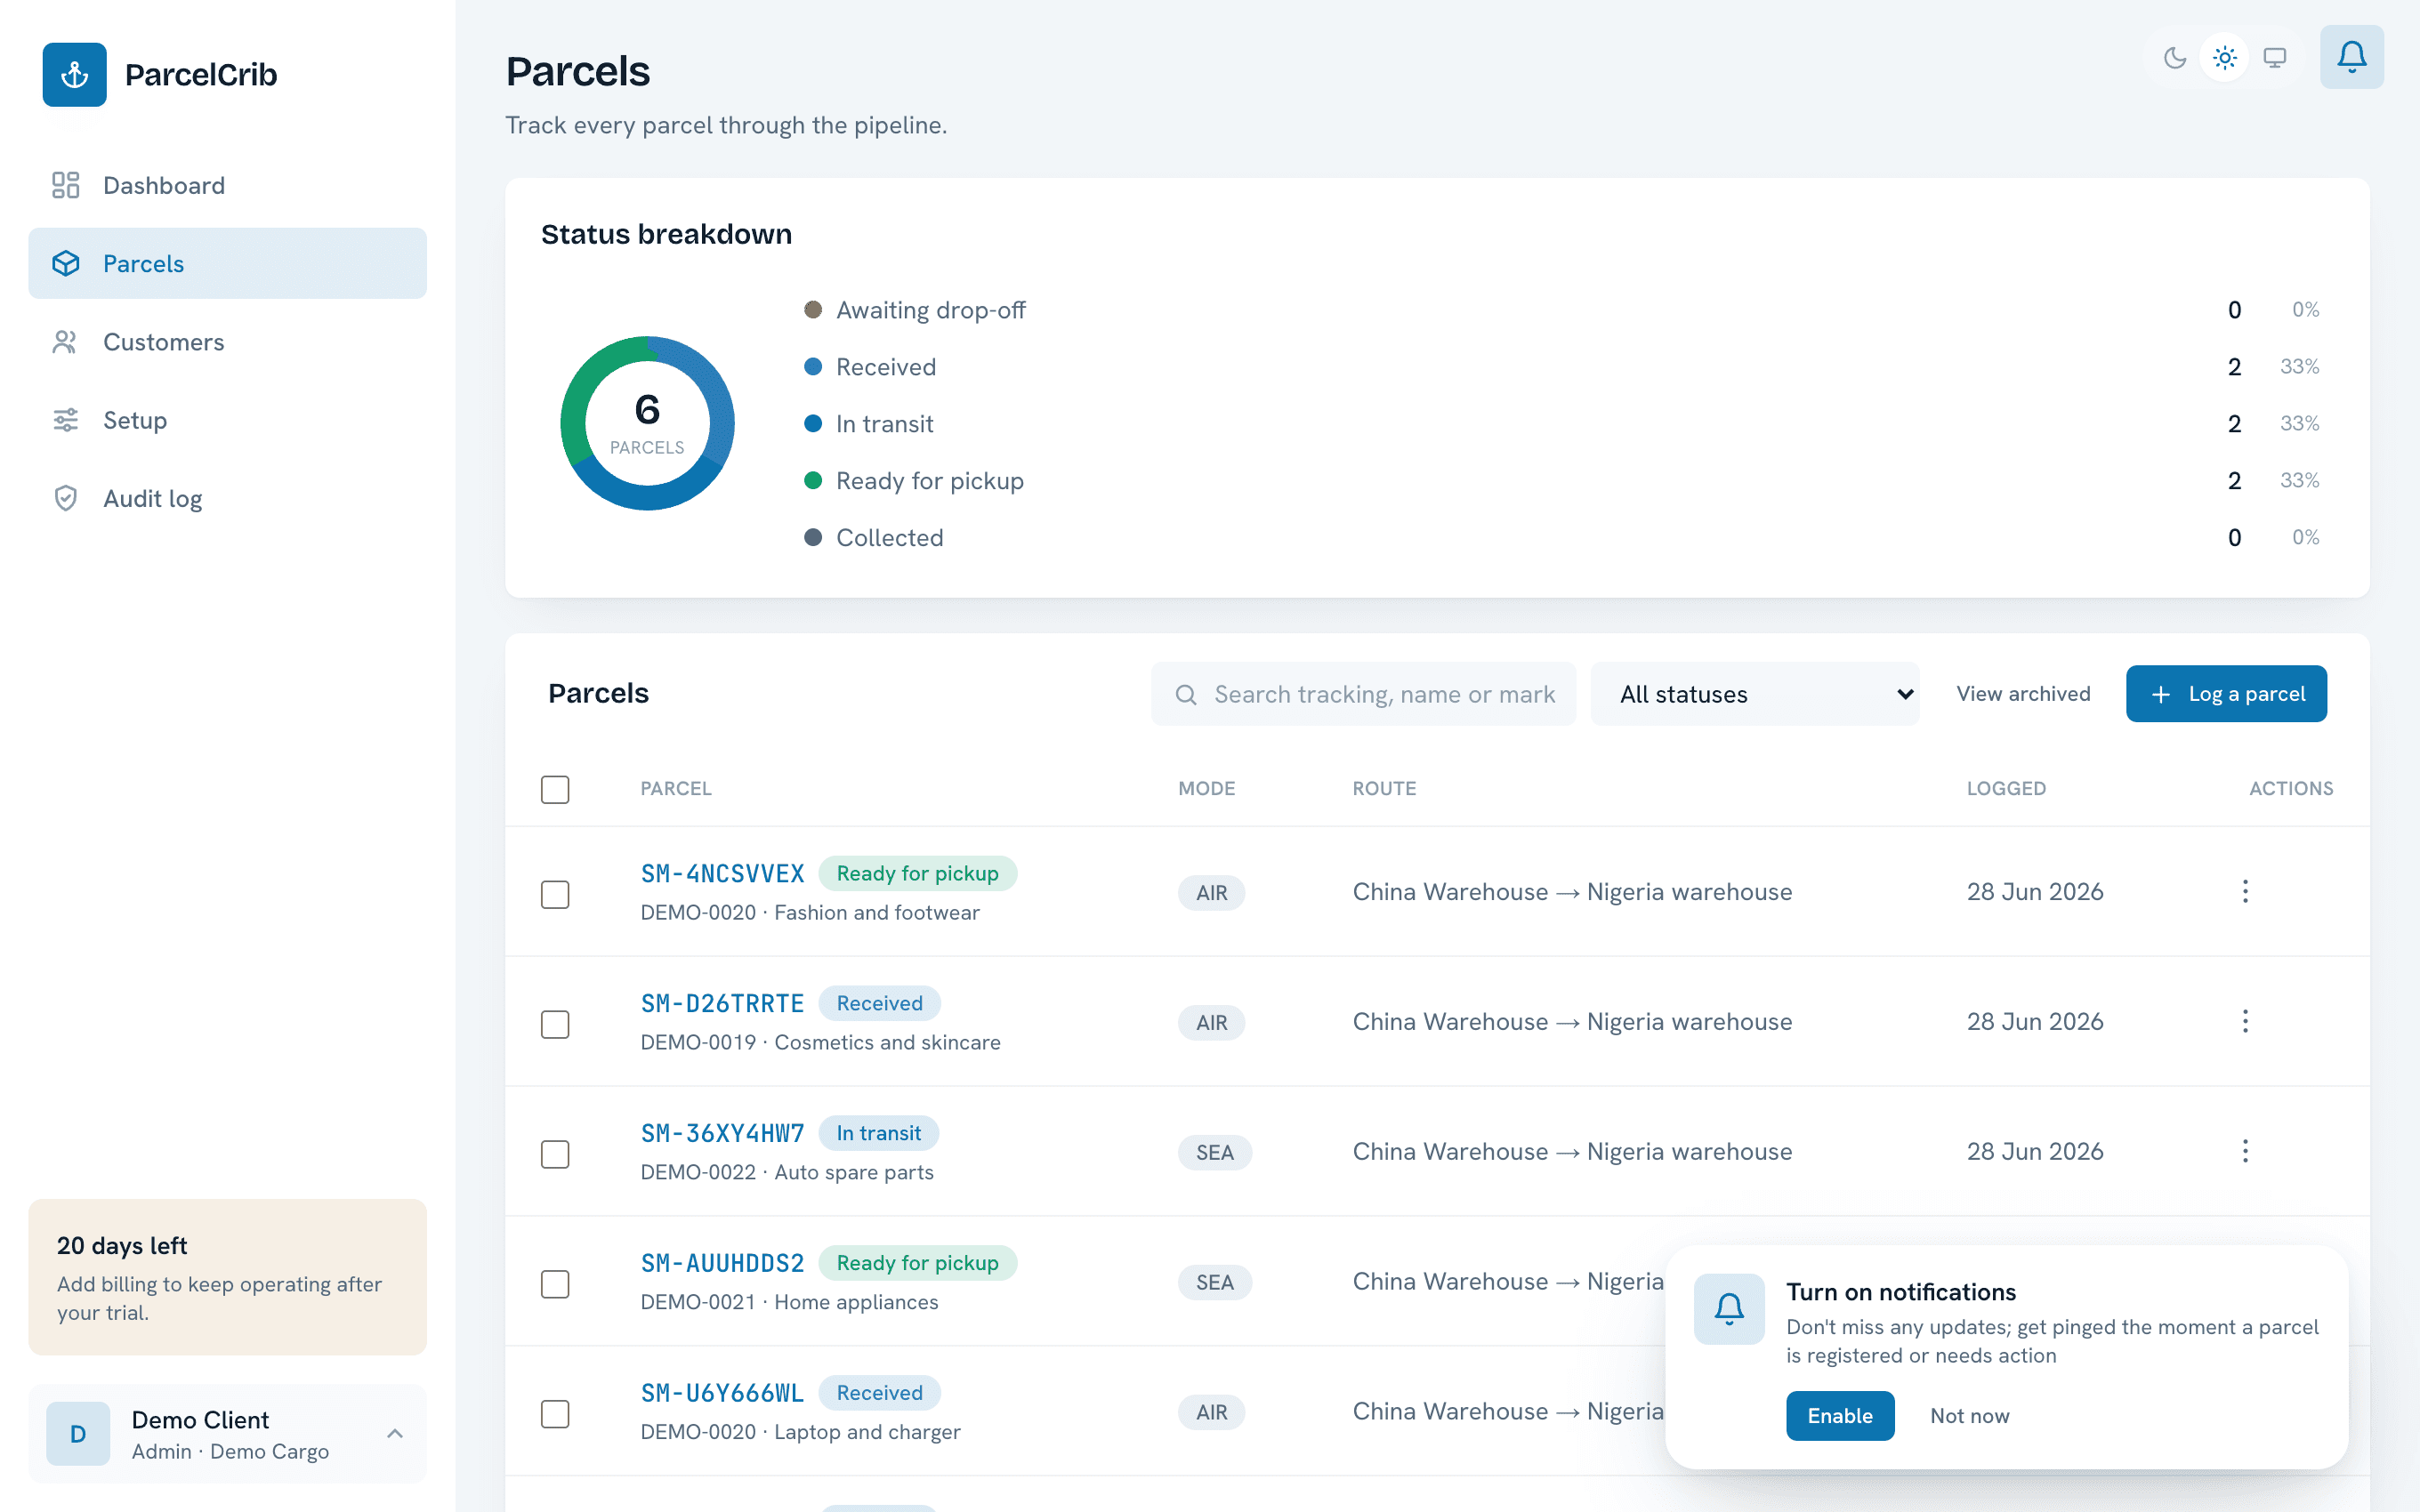2420x1512 pixels.
Task: Click the MODE column header
Action: click(x=1206, y=789)
